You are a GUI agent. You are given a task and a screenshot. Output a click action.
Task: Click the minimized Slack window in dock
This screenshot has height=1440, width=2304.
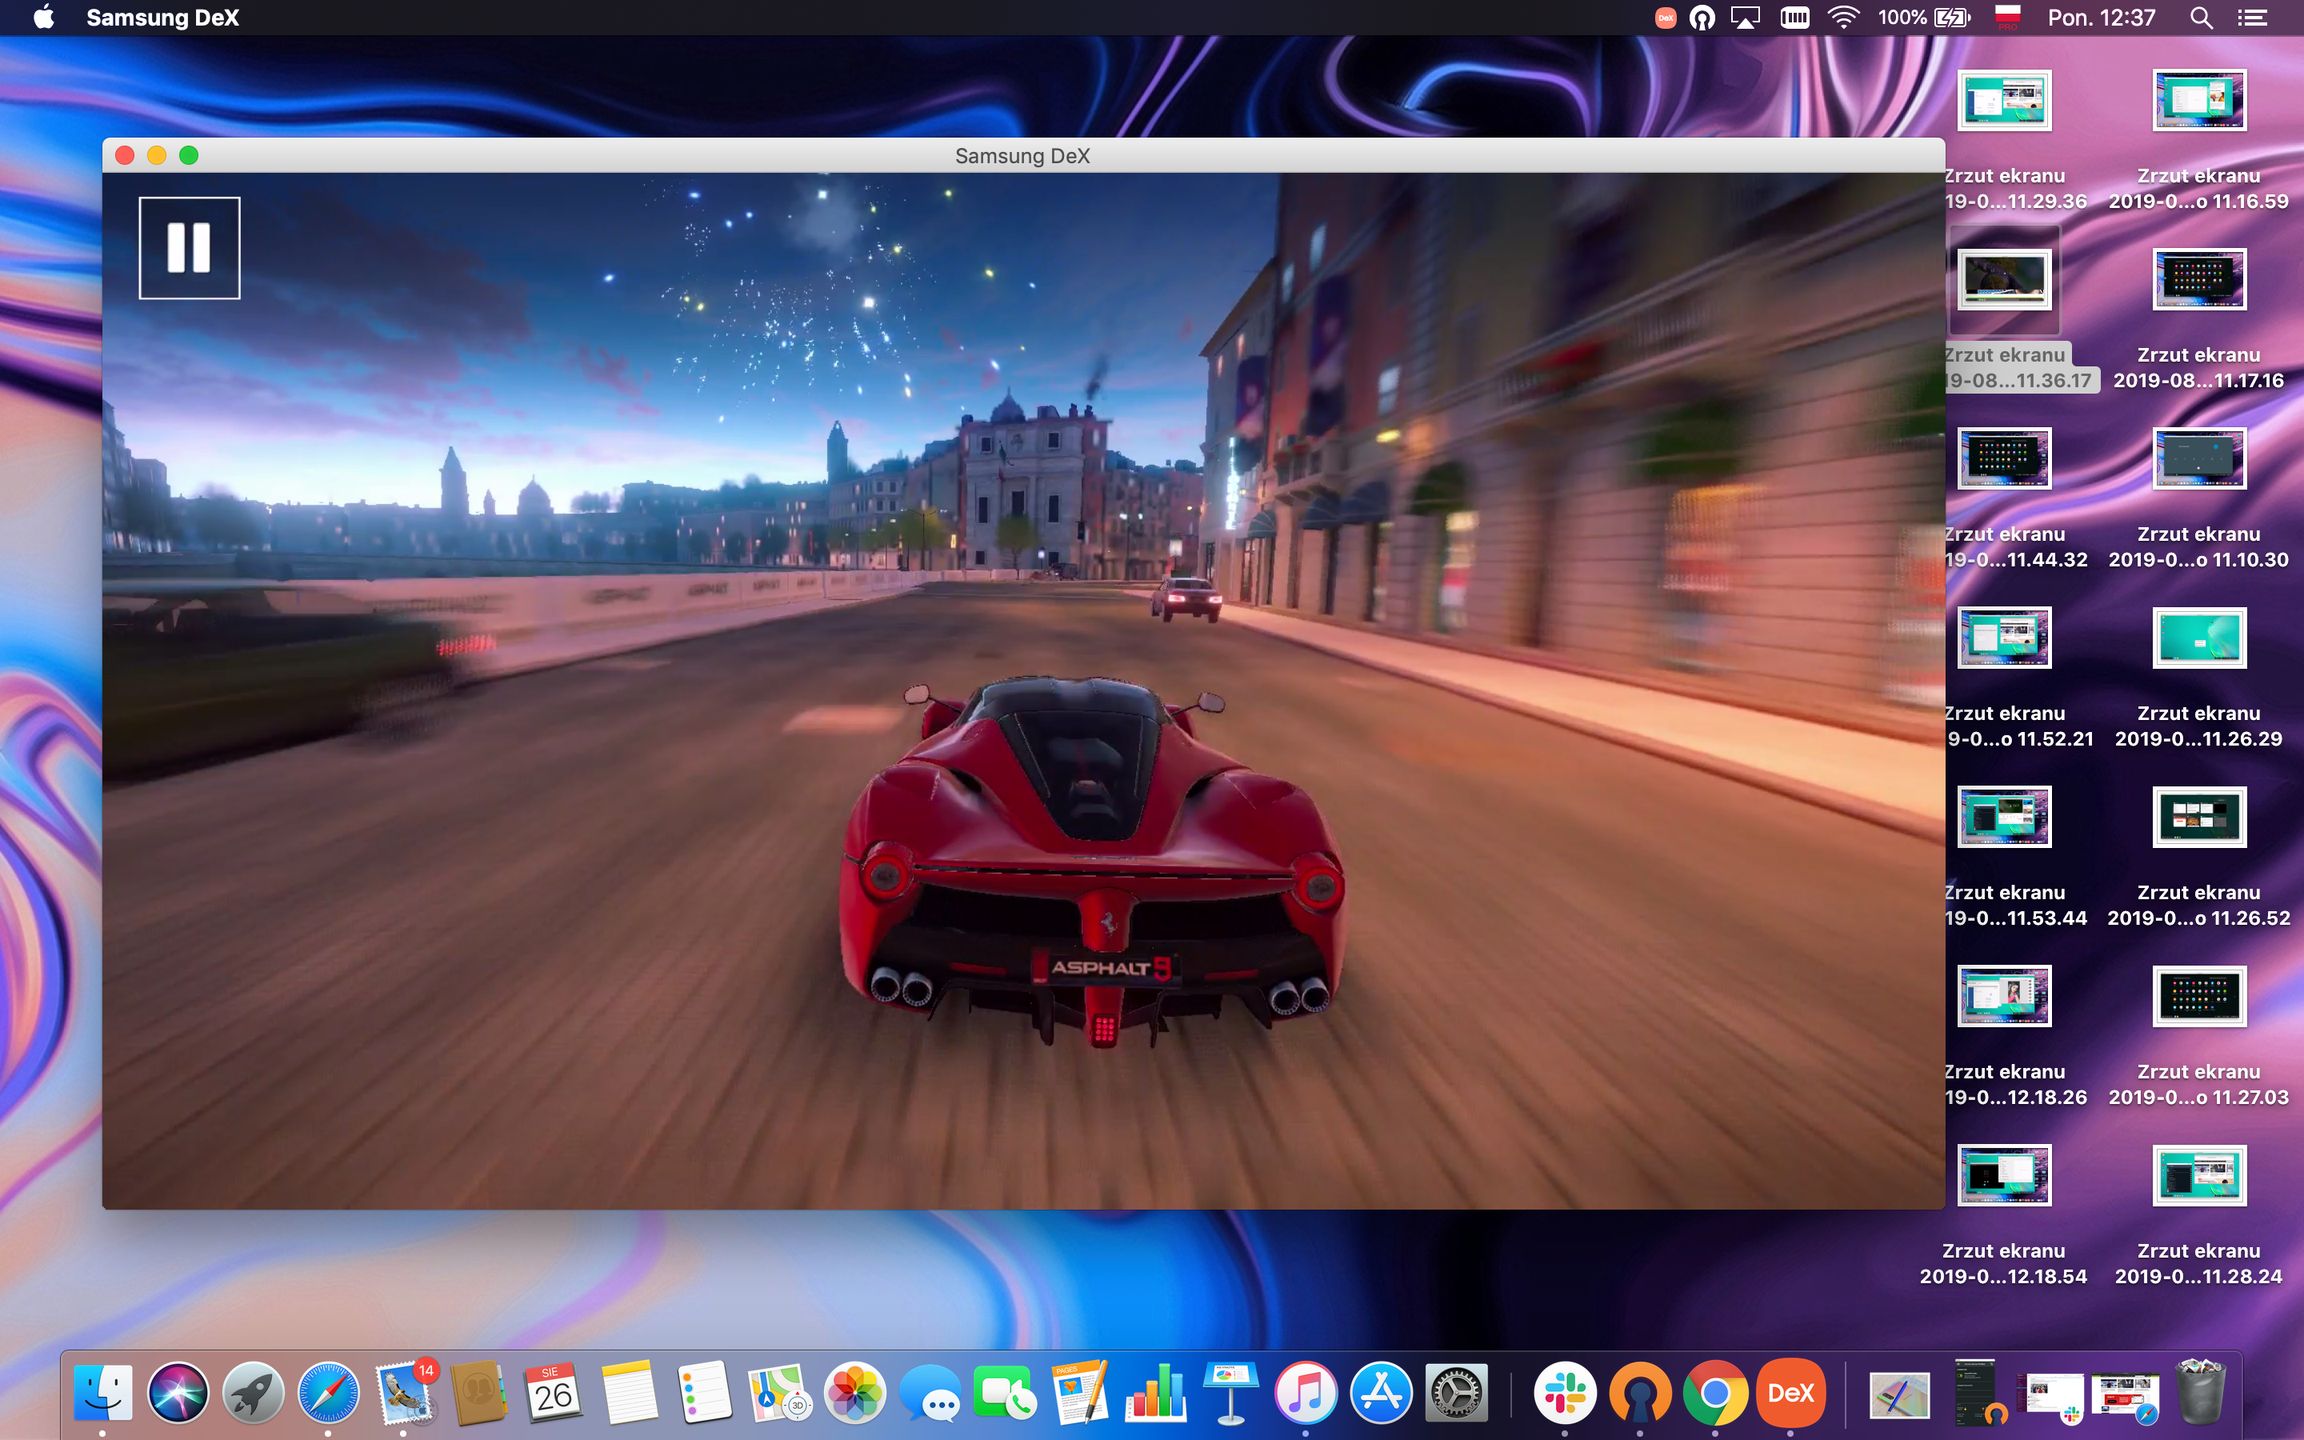coord(2053,1395)
